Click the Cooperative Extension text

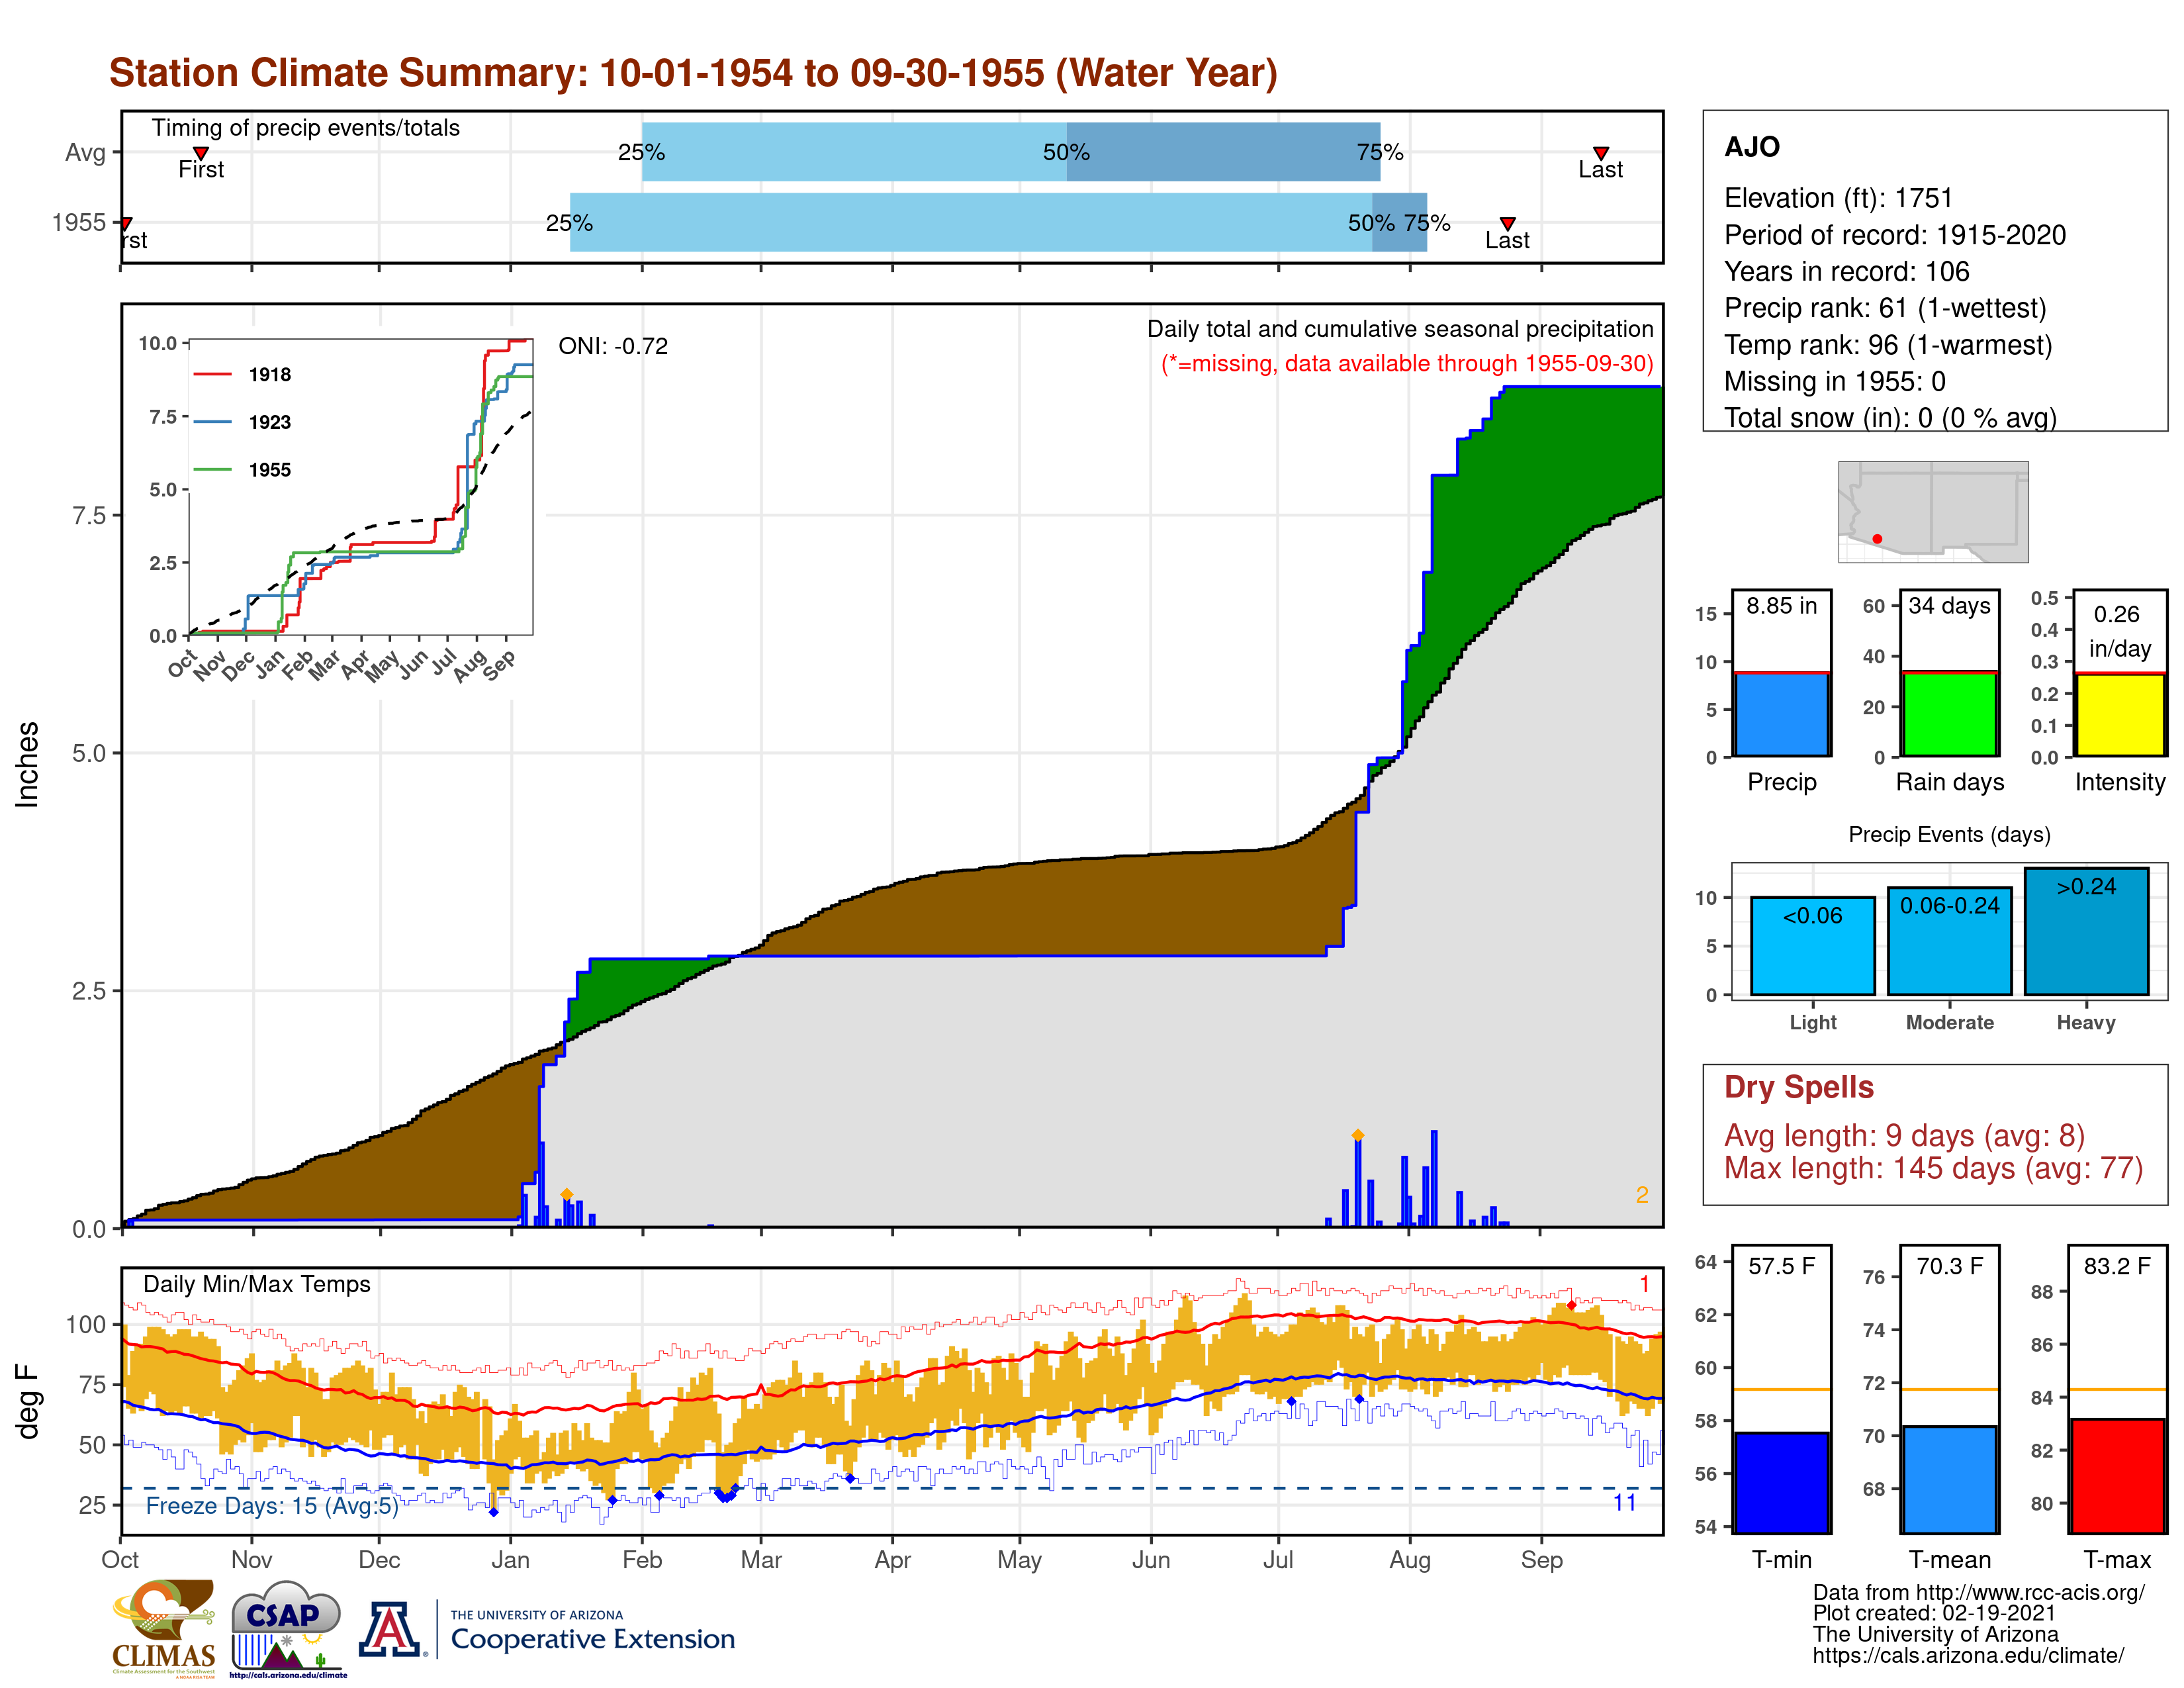tap(592, 1639)
